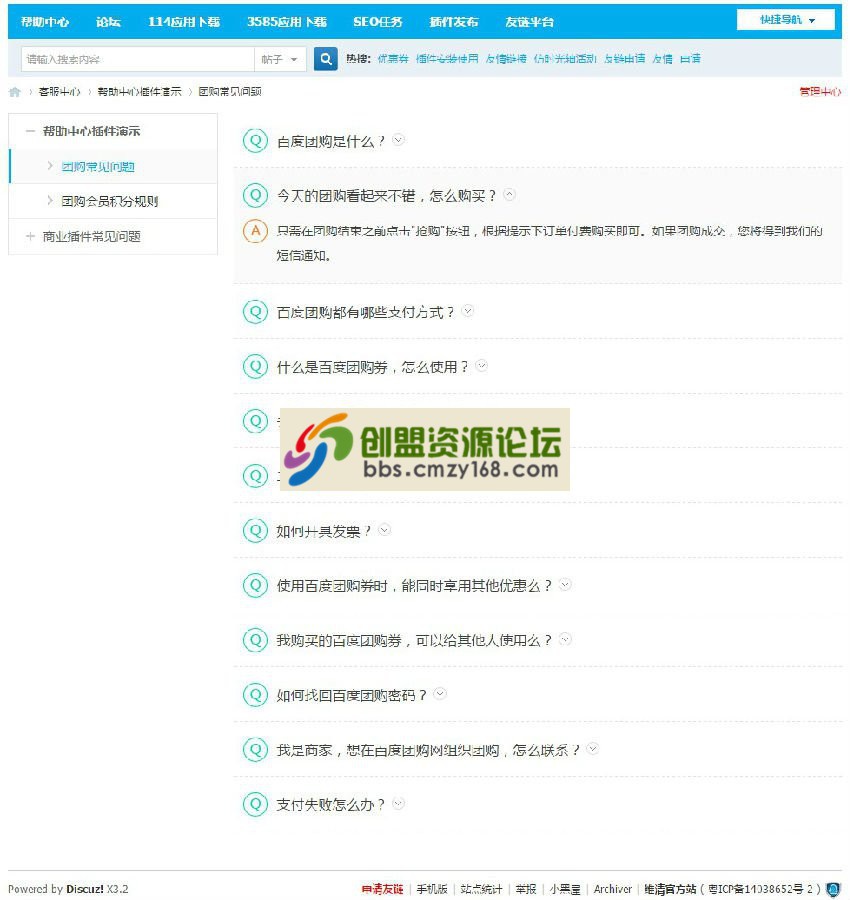Expand the arrow after 怎么联系
Image resolution: width=850 pixels, height=900 pixels.
593,748
